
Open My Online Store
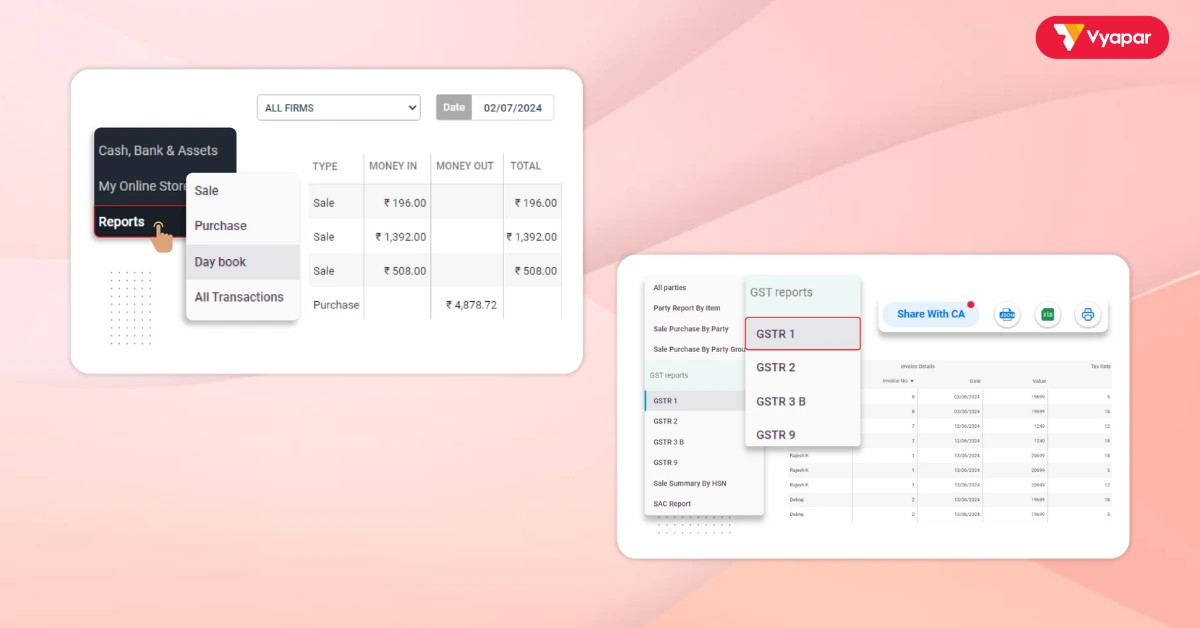point(144,185)
